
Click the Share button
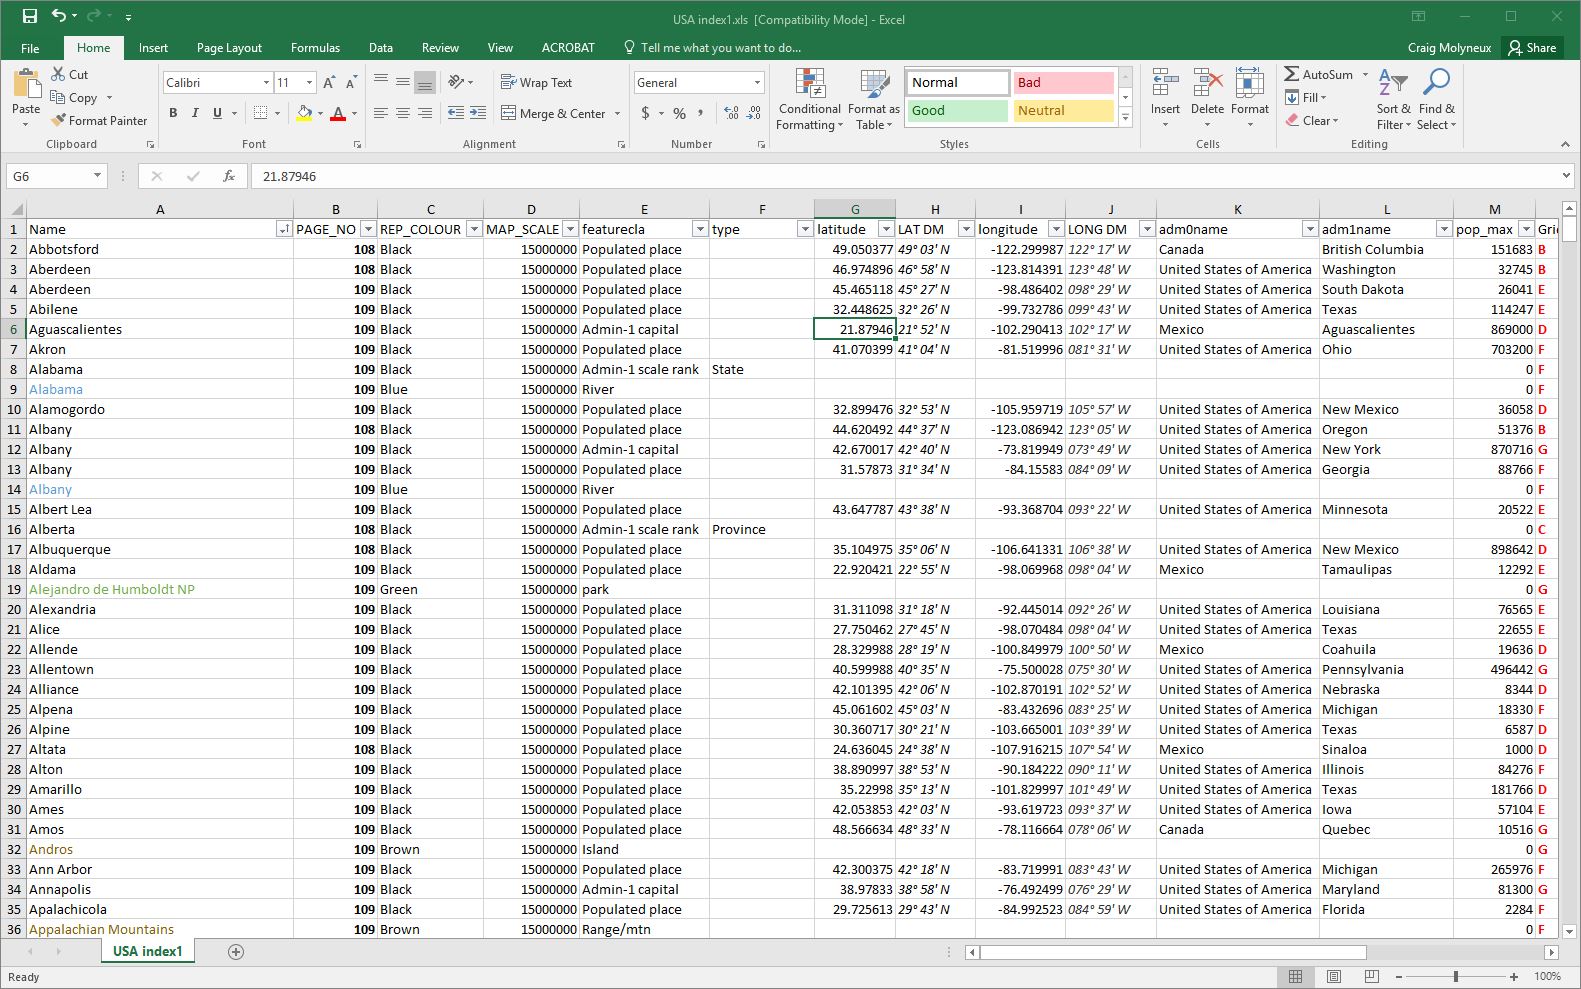(x=1533, y=48)
